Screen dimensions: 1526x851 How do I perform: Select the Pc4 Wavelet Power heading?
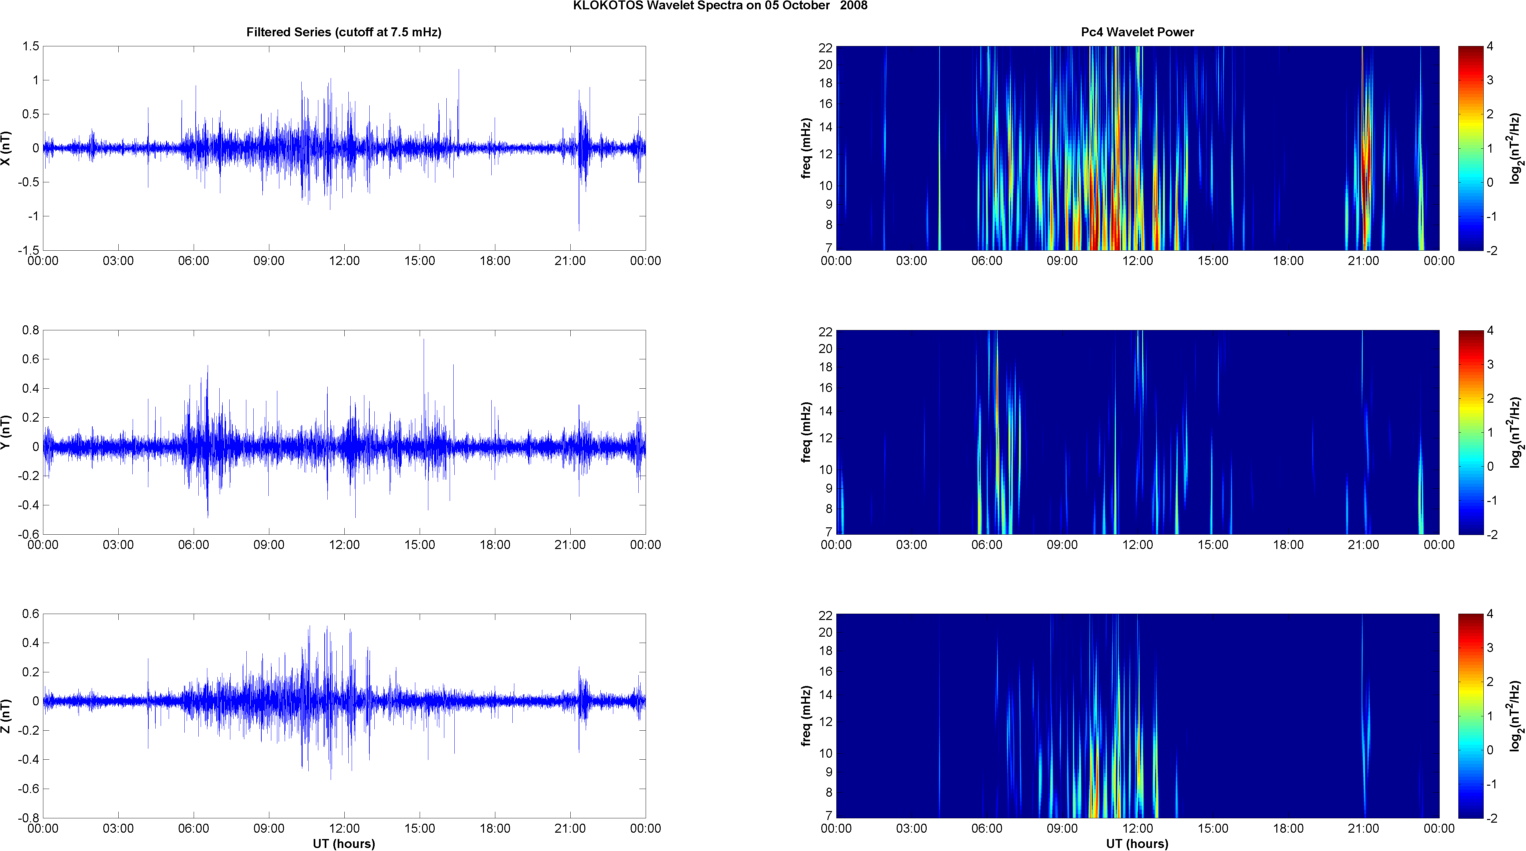tap(1137, 32)
